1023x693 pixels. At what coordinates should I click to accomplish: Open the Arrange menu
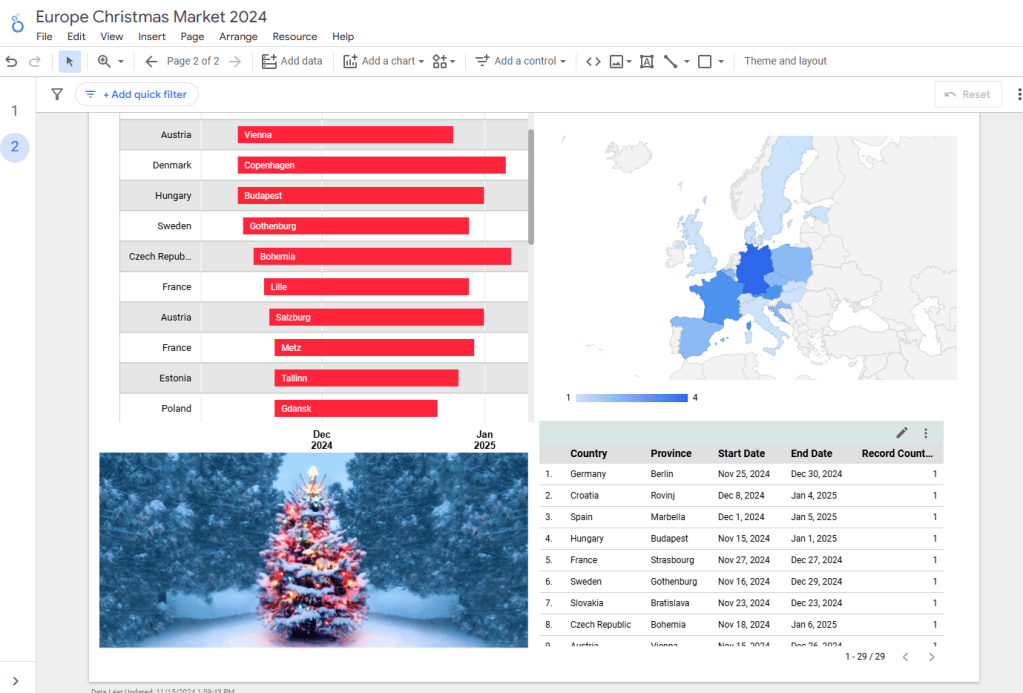click(238, 37)
